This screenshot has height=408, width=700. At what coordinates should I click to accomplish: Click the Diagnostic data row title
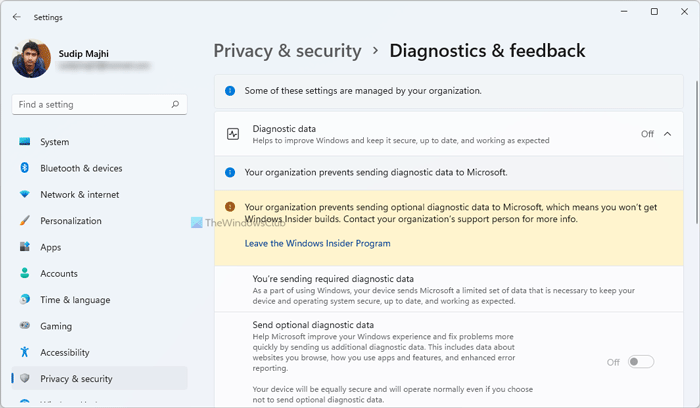[x=284, y=129]
